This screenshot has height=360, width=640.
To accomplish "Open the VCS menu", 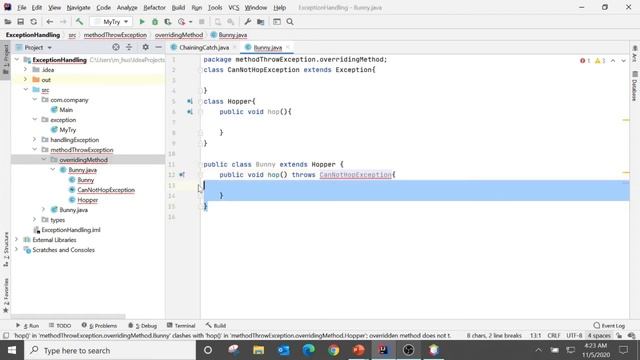I will [x=233, y=7].
